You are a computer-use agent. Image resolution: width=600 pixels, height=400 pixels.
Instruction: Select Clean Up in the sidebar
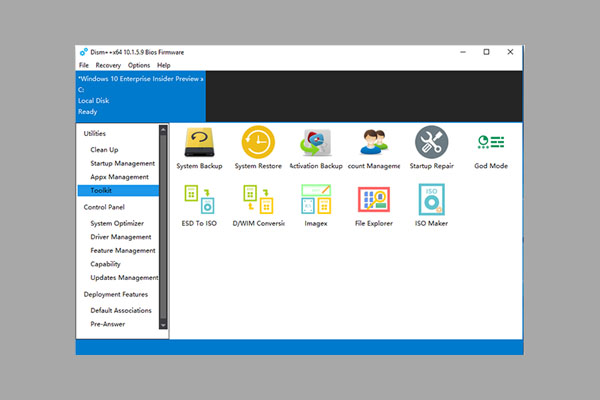tap(104, 150)
